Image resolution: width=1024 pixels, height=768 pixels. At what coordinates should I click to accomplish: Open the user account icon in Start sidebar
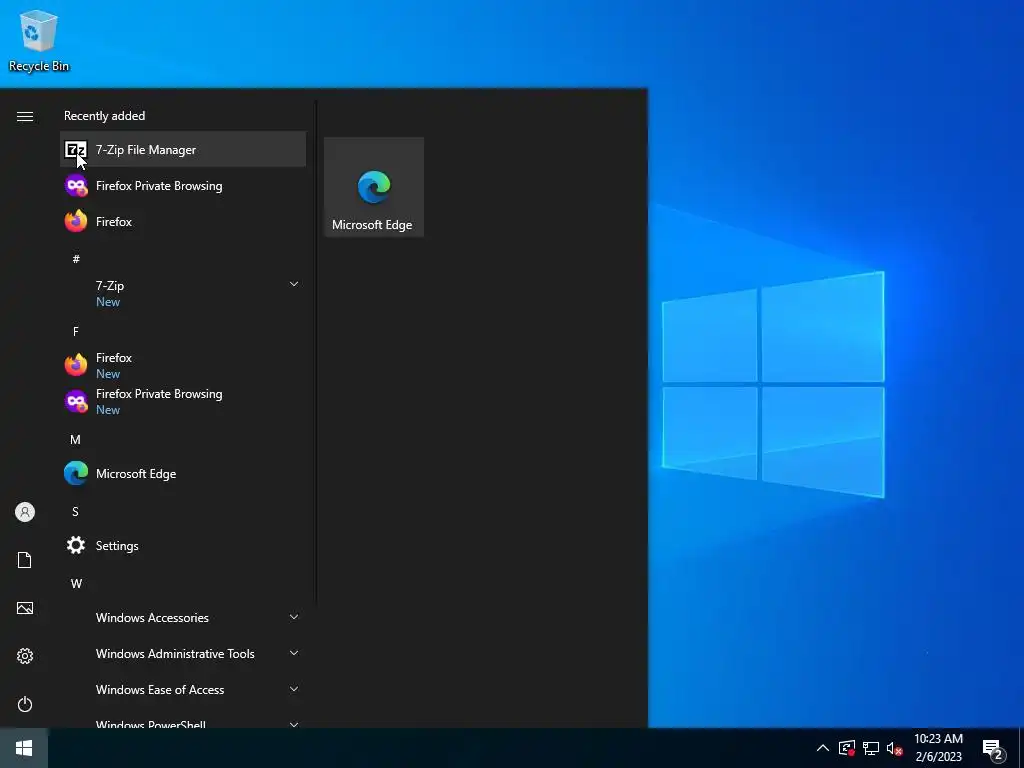coord(25,512)
